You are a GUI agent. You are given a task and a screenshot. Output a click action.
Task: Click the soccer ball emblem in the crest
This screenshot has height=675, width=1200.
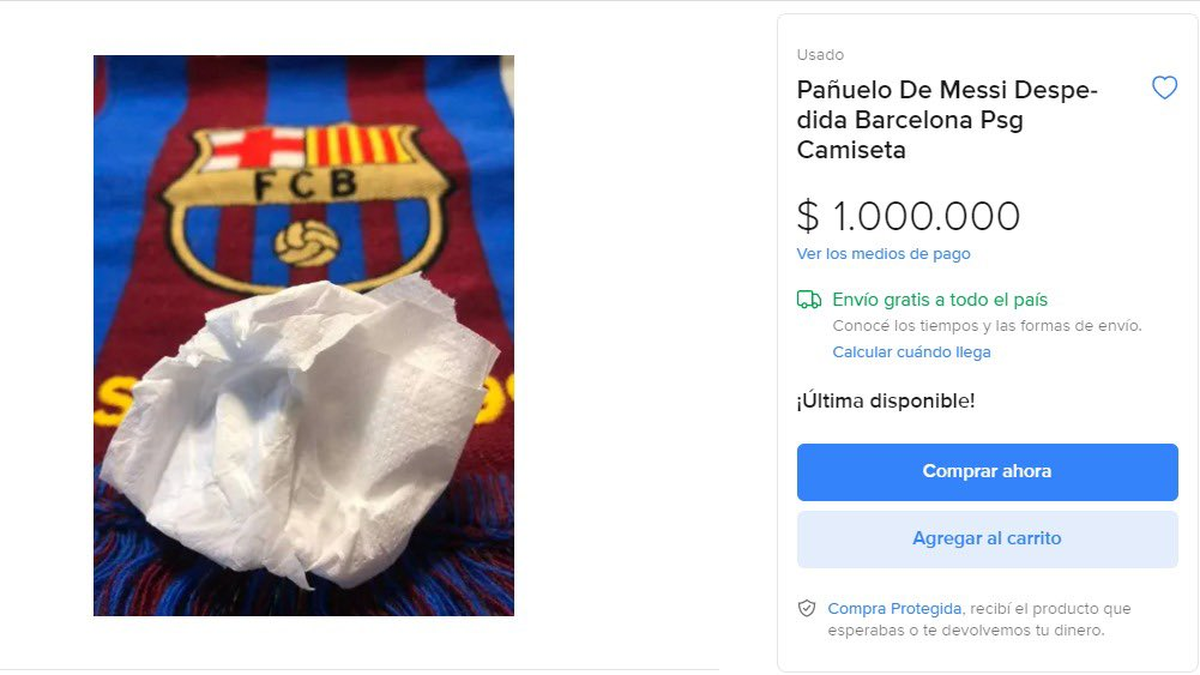coord(306,244)
